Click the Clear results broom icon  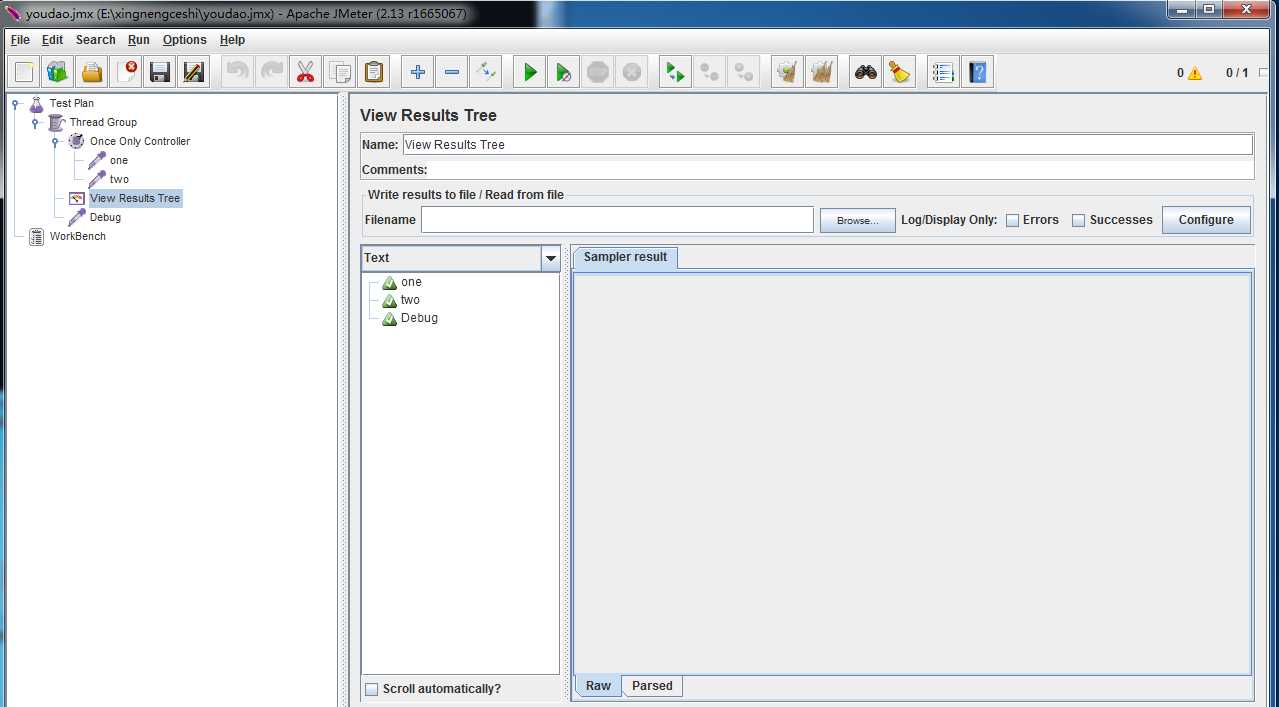pyautogui.click(x=788, y=72)
